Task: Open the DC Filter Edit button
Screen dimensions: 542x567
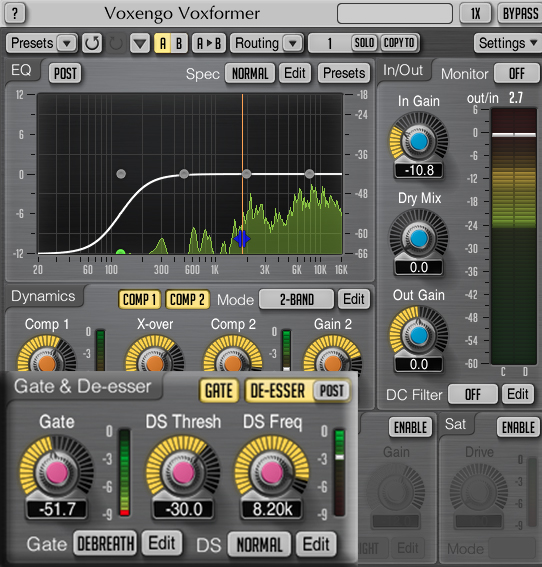Action: [x=518, y=394]
